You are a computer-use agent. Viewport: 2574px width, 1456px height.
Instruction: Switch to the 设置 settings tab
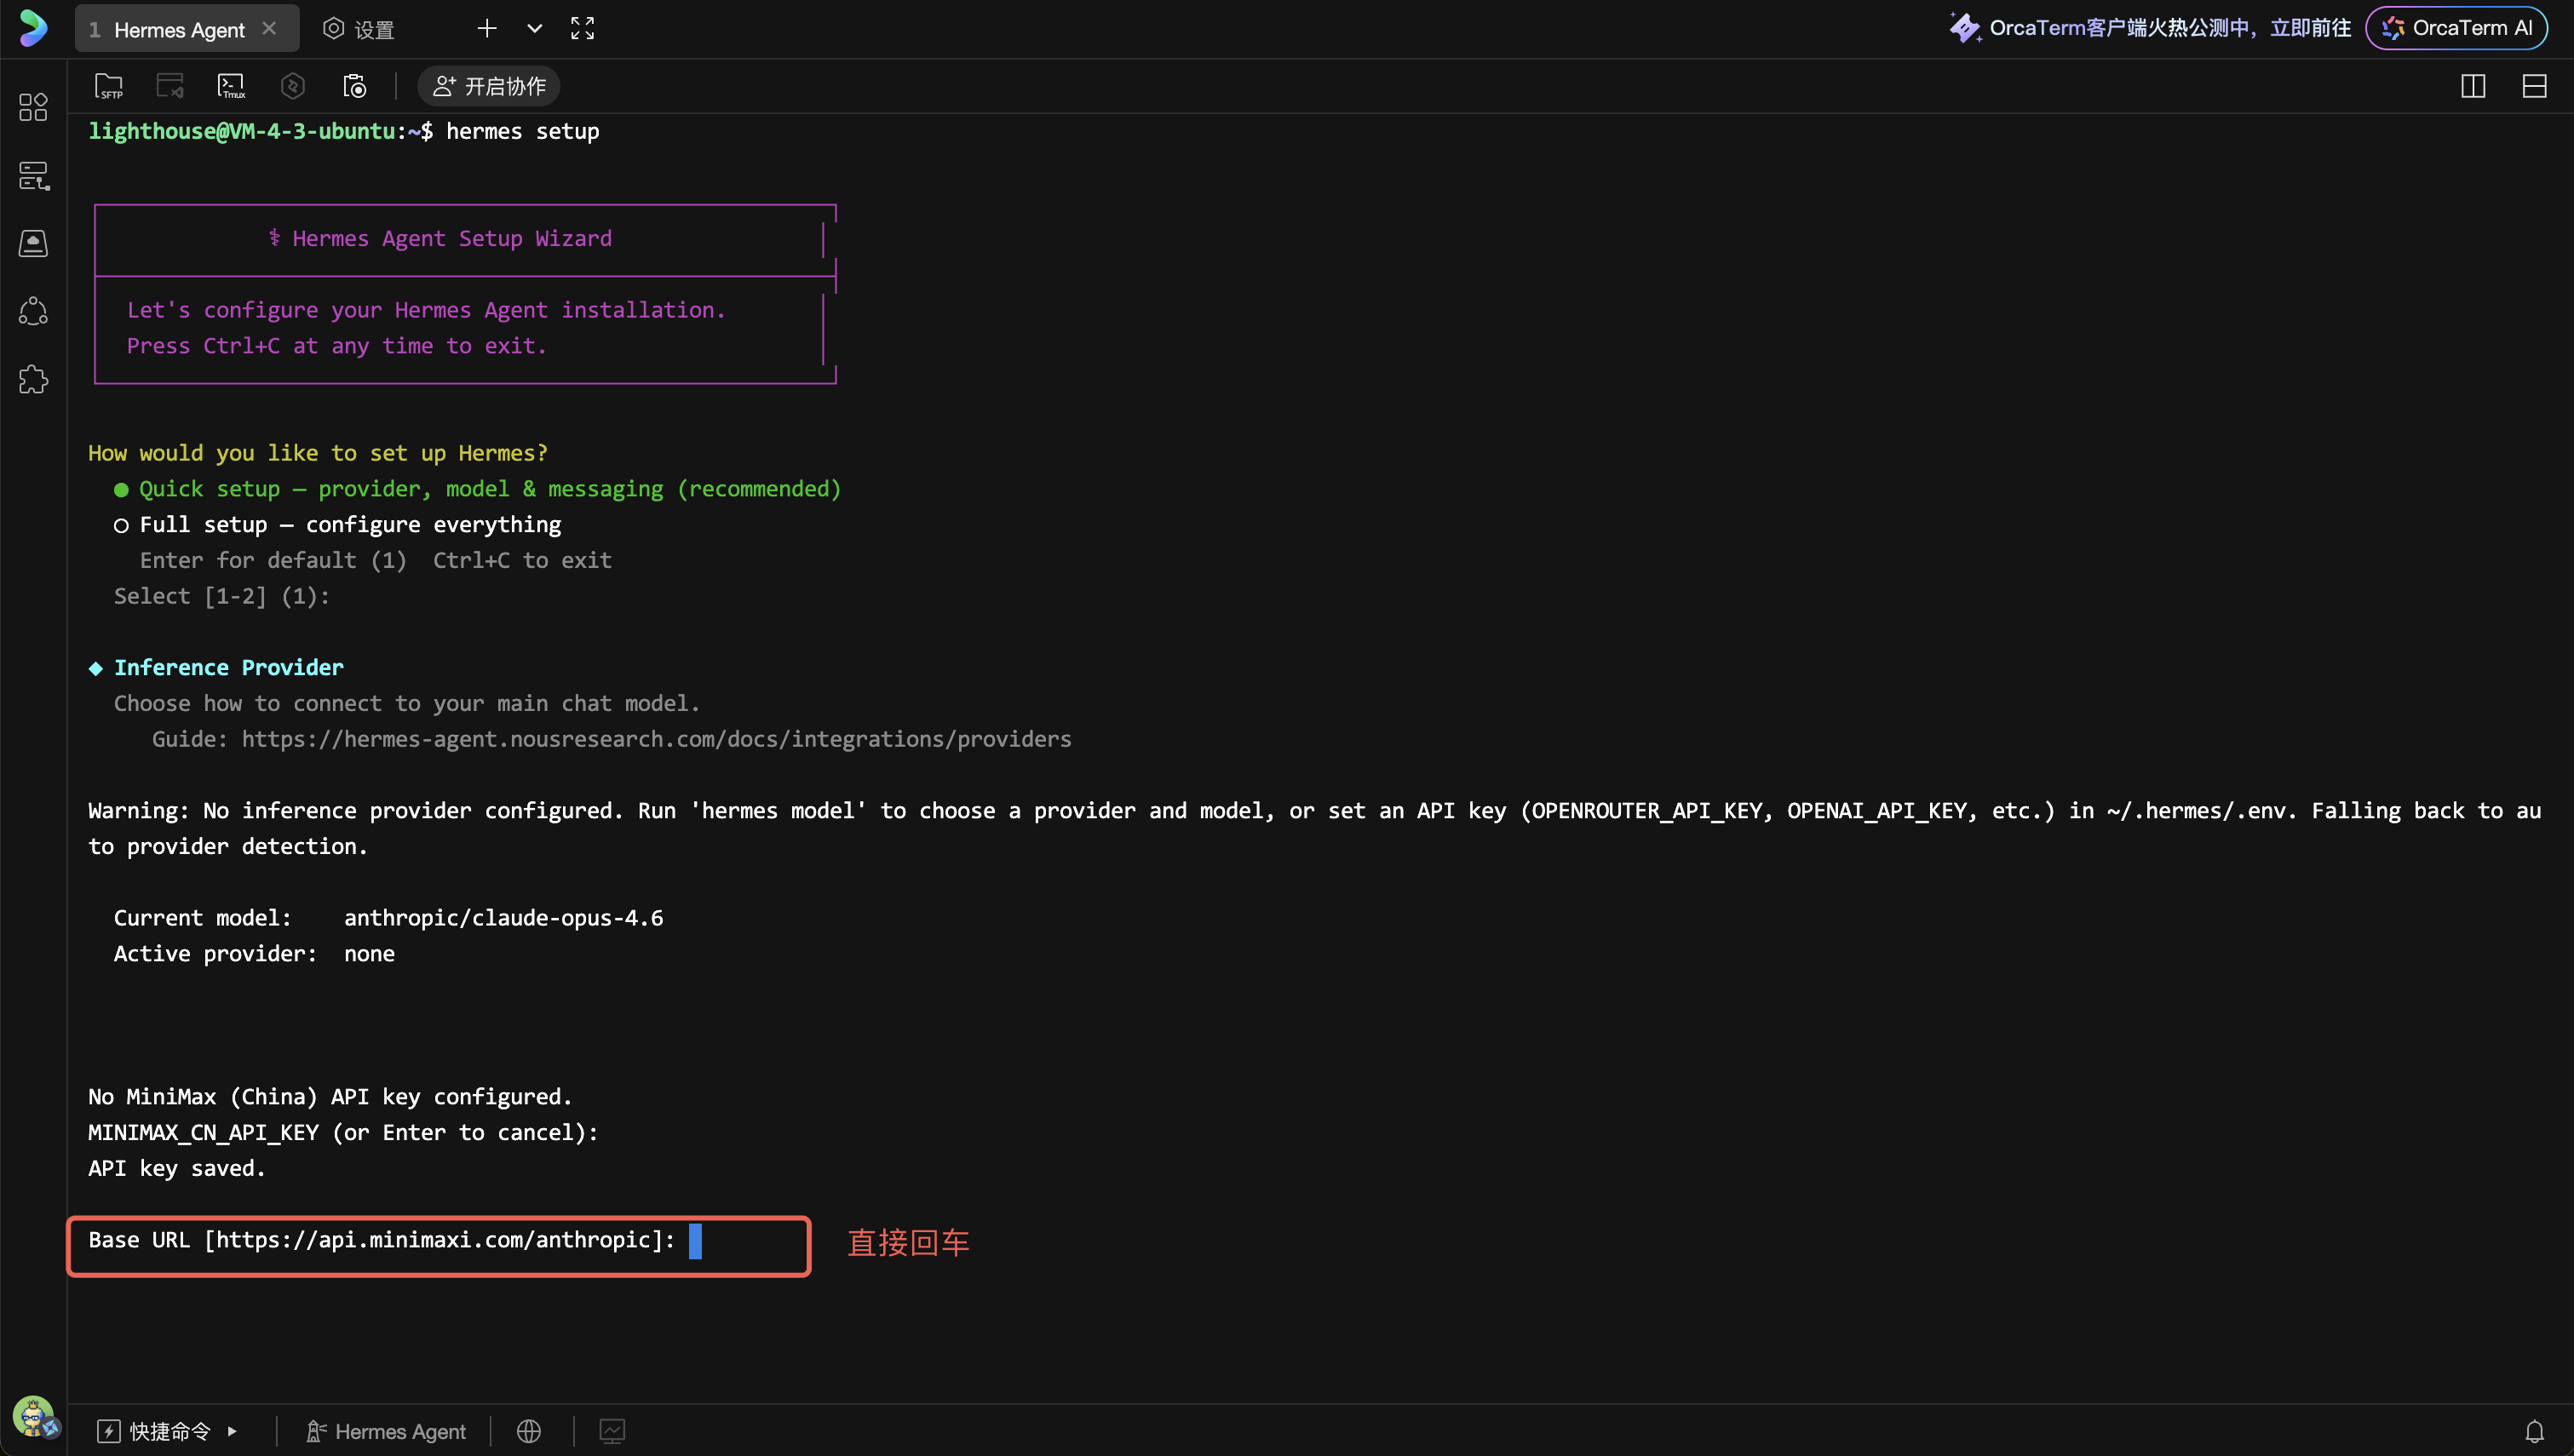pyautogui.click(x=359, y=29)
